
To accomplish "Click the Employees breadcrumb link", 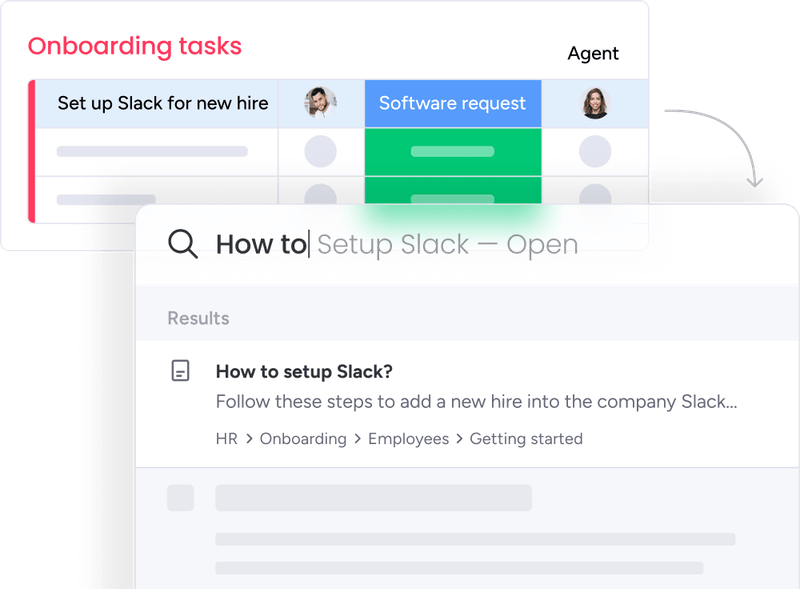I will pyautogui.click(x=409, y=439).
